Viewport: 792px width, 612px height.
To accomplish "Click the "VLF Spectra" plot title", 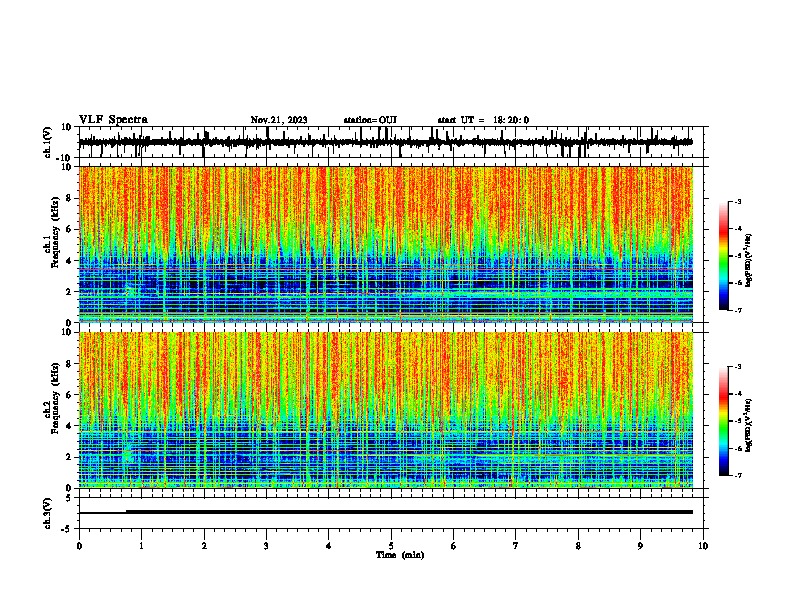I will point(113,120).
